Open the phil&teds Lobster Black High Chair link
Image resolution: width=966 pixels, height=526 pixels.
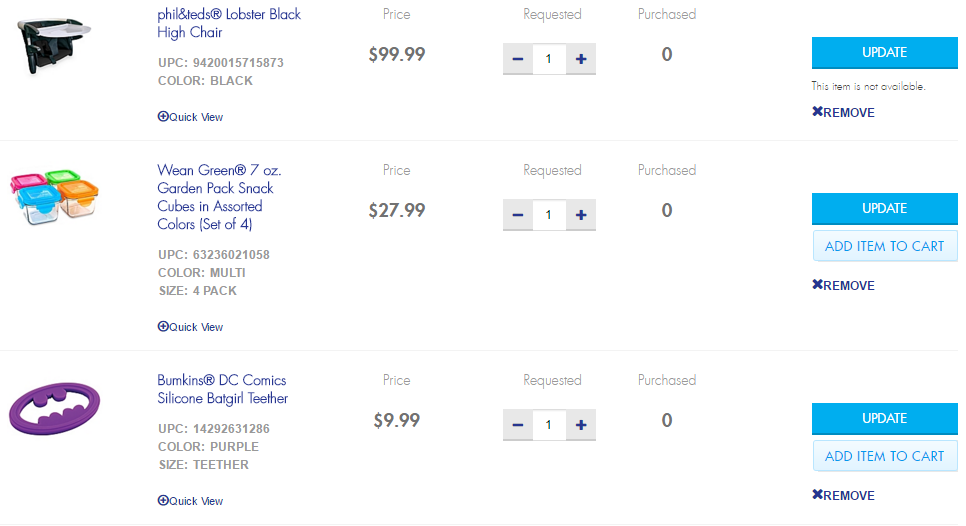[x=229, y=23]
